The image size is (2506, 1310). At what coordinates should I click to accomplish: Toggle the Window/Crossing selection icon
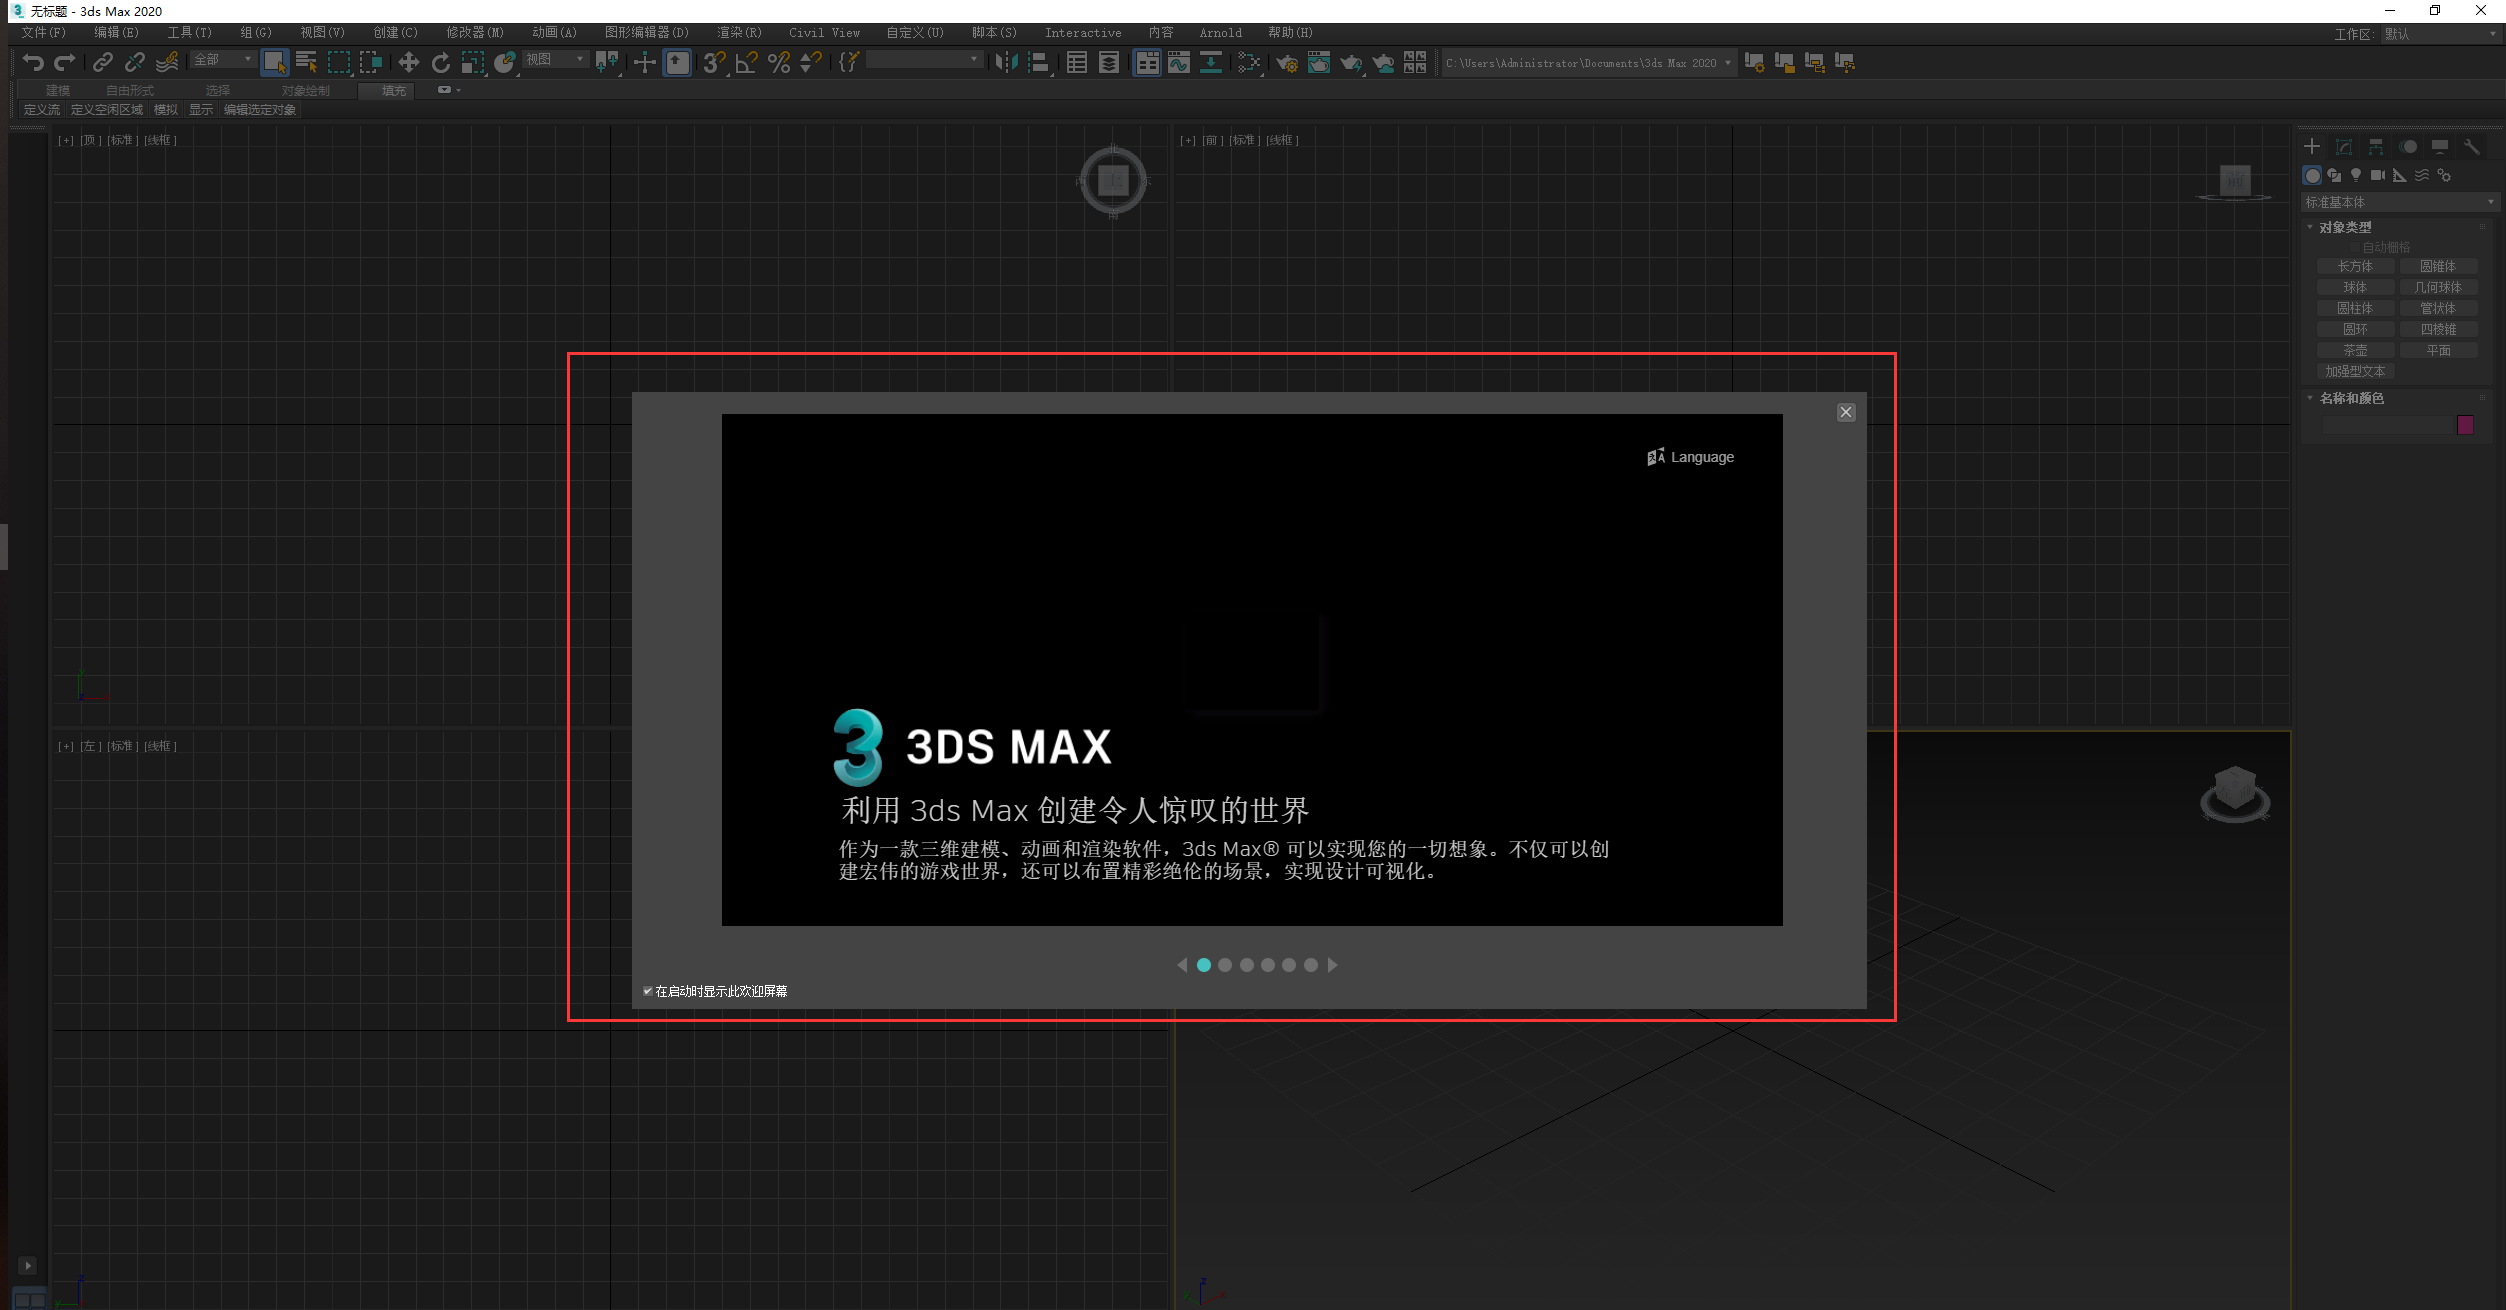point(371,62)
